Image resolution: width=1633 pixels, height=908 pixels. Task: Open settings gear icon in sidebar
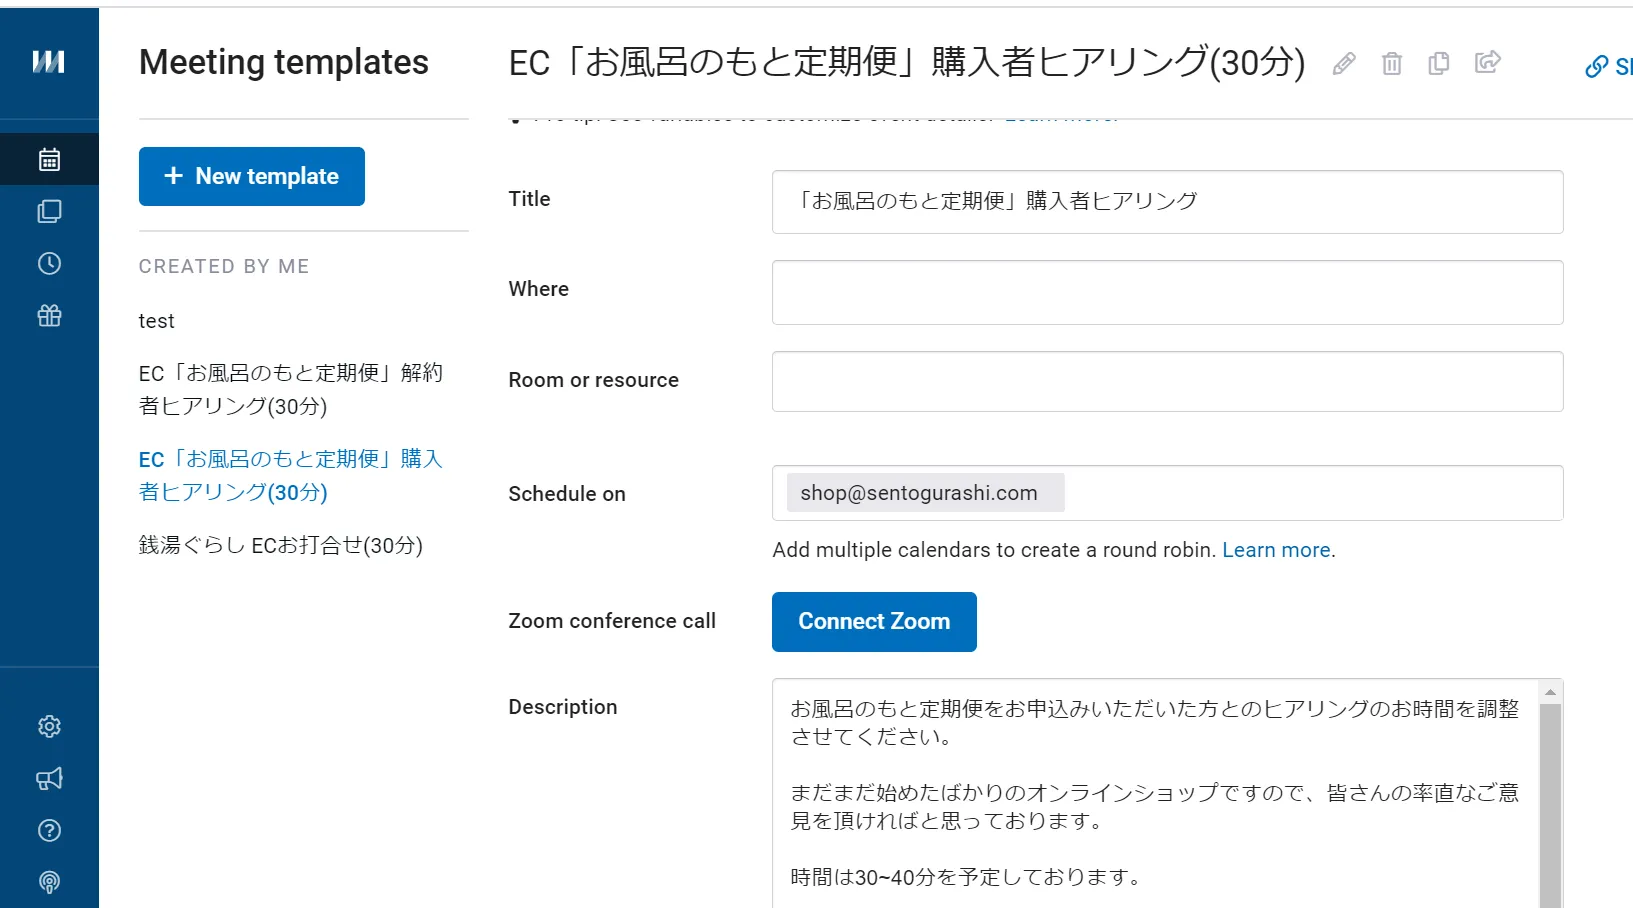click(x=49, y=726)
